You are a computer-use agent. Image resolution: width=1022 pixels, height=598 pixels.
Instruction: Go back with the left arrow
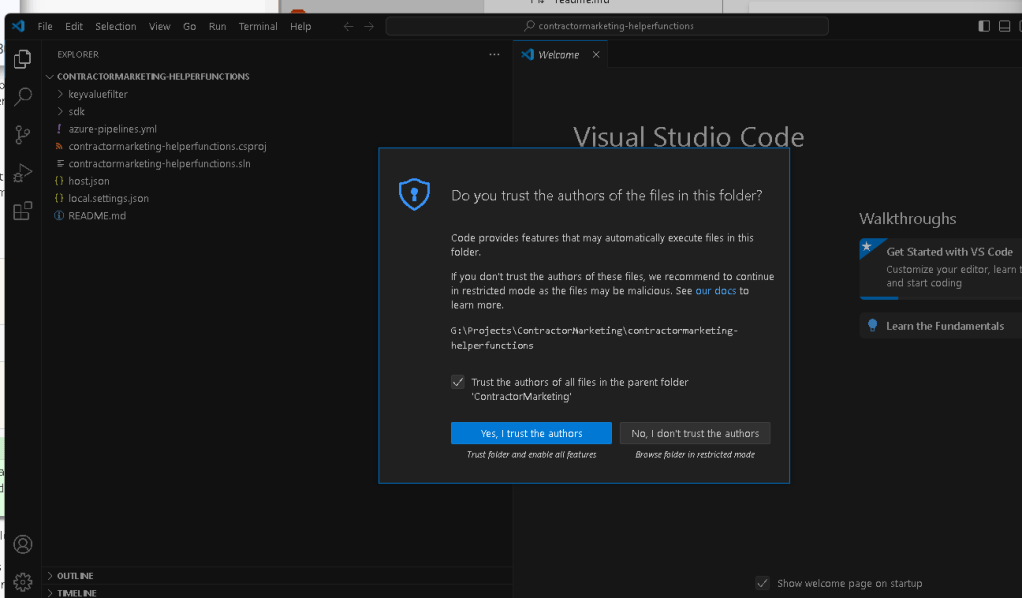(x=349, y=27)
